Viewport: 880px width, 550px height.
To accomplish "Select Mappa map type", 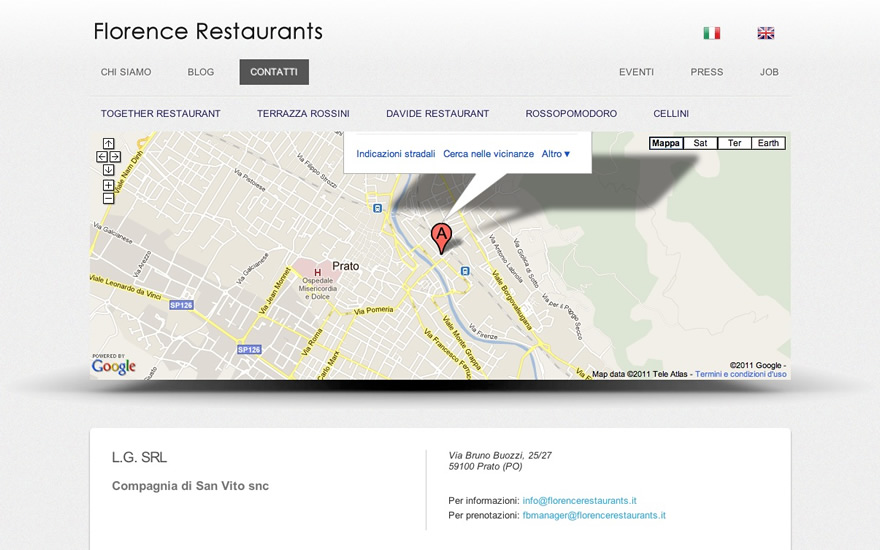I will [666, 143].
